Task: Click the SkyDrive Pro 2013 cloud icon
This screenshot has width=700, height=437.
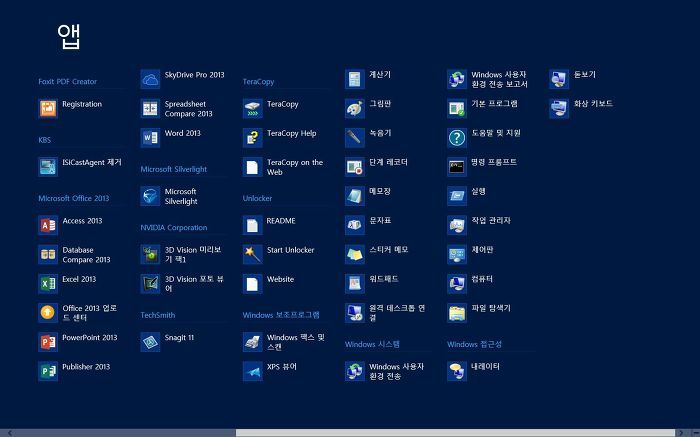Action: pyautogui.click(x=150, y=79)
